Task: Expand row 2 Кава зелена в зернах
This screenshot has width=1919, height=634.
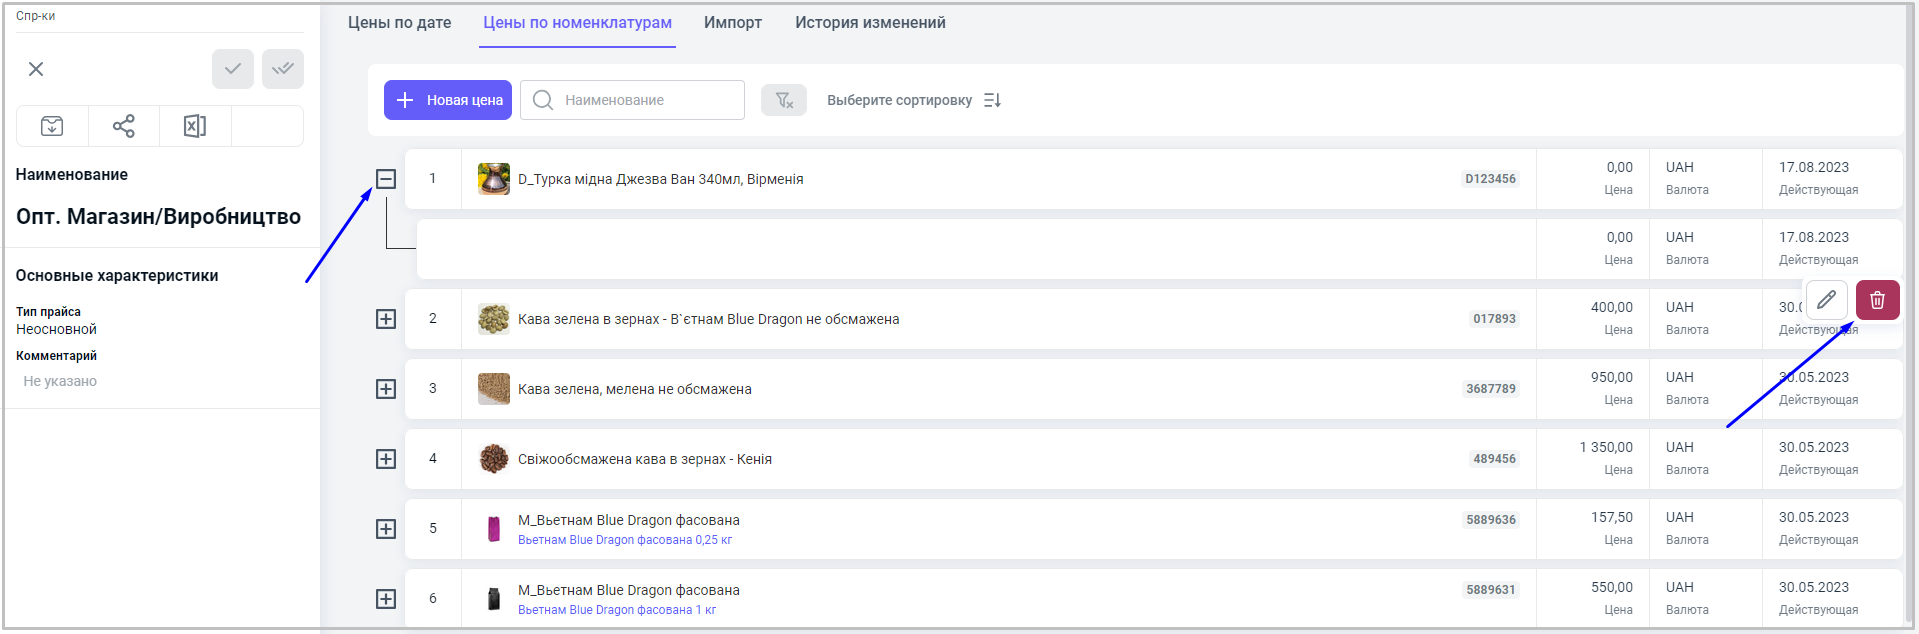Action: point(386,319)
